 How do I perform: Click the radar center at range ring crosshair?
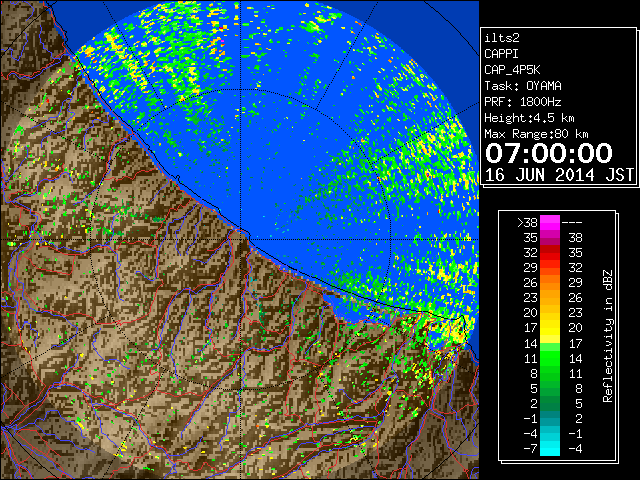tap(241, 240)
